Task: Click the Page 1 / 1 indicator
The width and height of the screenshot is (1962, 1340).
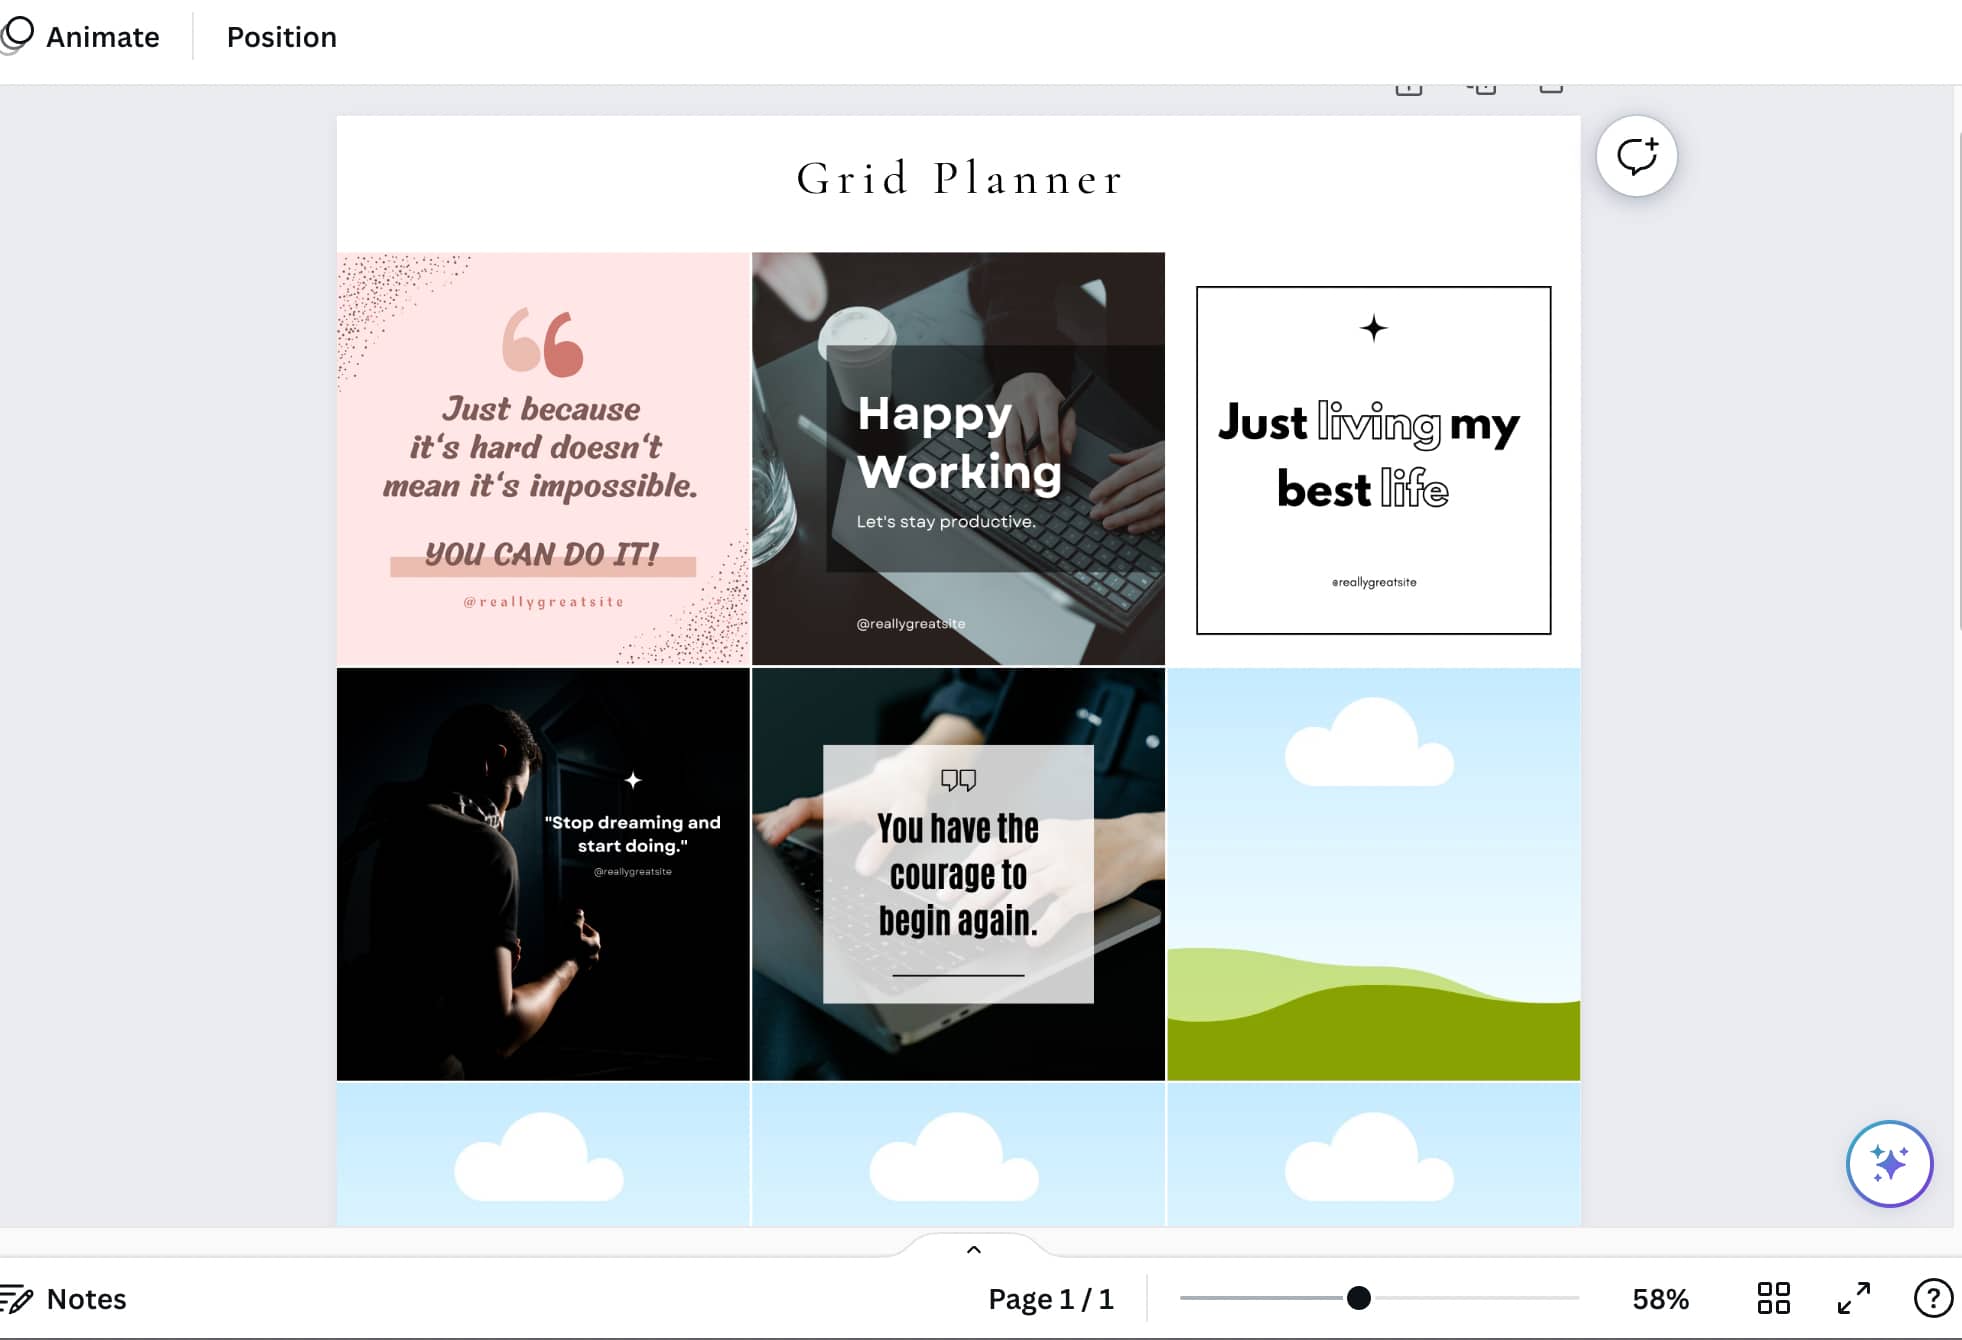Action: coord(1050,1299)
